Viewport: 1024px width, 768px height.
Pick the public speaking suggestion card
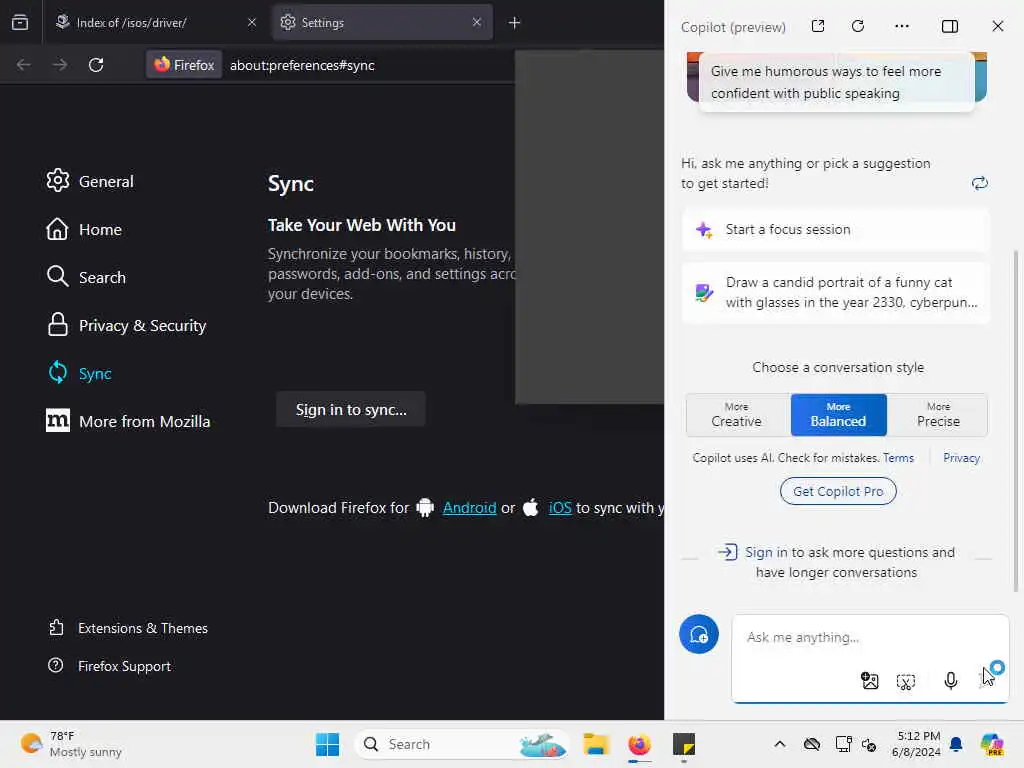point(837,82)
